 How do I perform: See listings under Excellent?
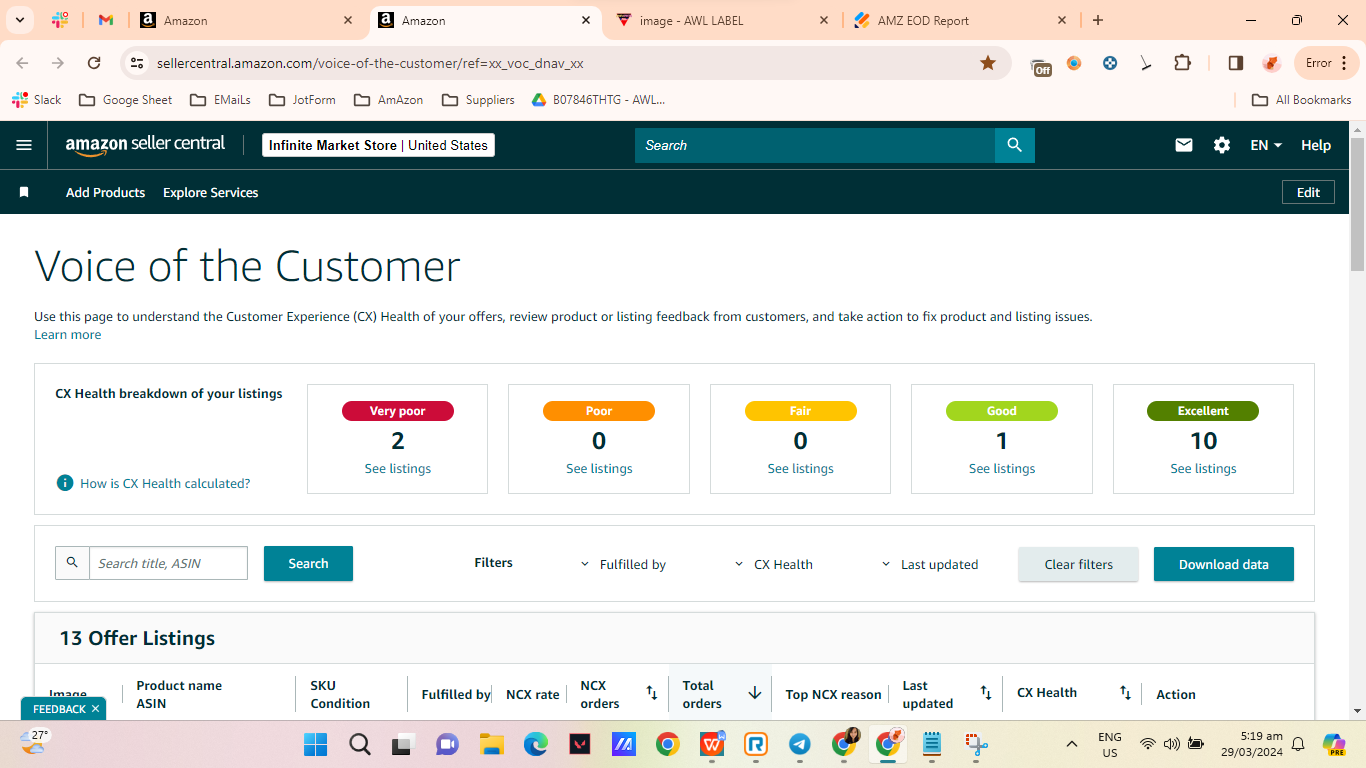[1203, 468]
